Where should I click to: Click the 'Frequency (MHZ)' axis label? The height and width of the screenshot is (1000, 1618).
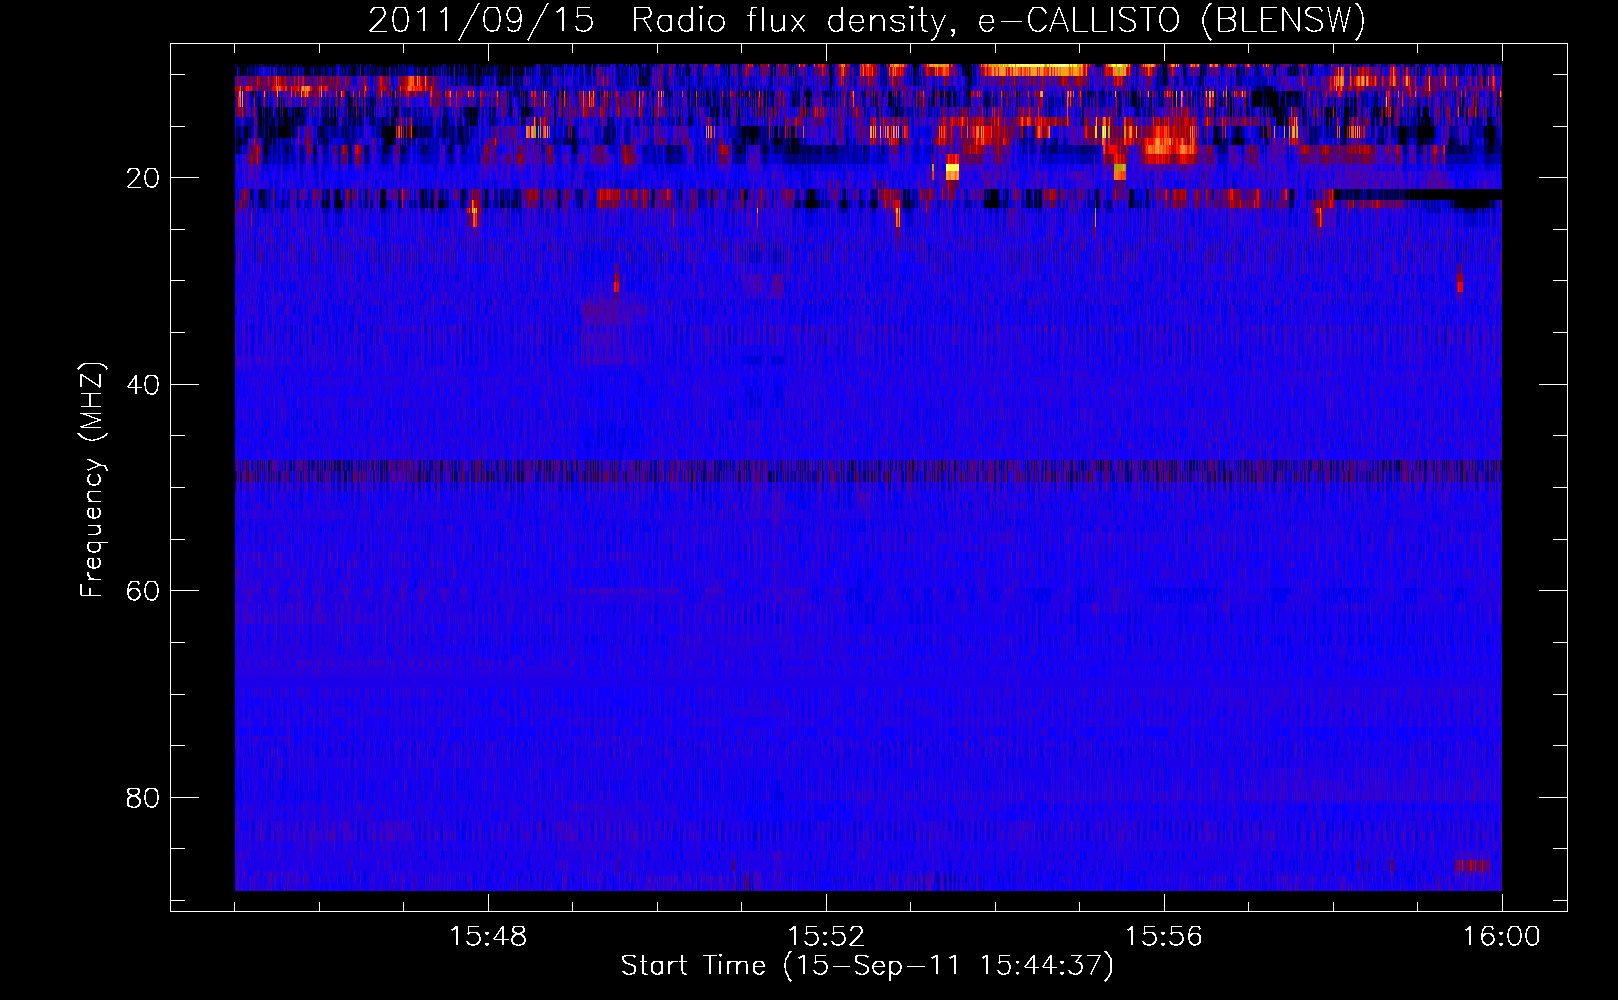pos(92,480)
